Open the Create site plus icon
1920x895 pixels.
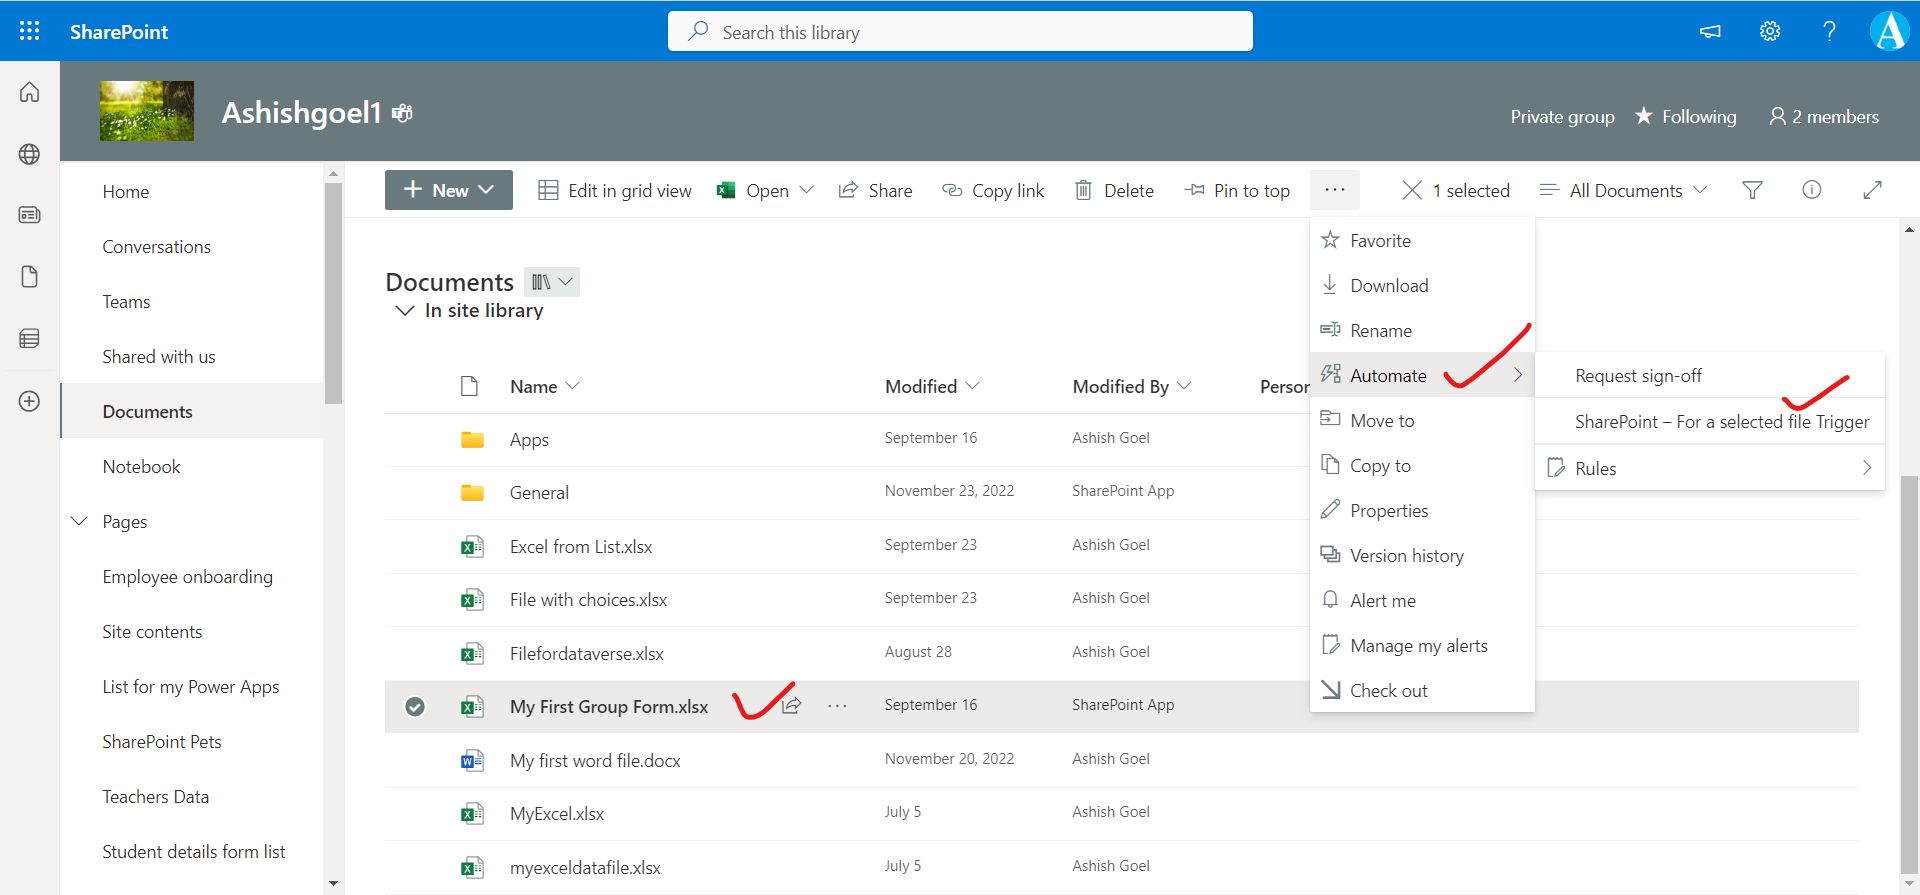(30, 401)
